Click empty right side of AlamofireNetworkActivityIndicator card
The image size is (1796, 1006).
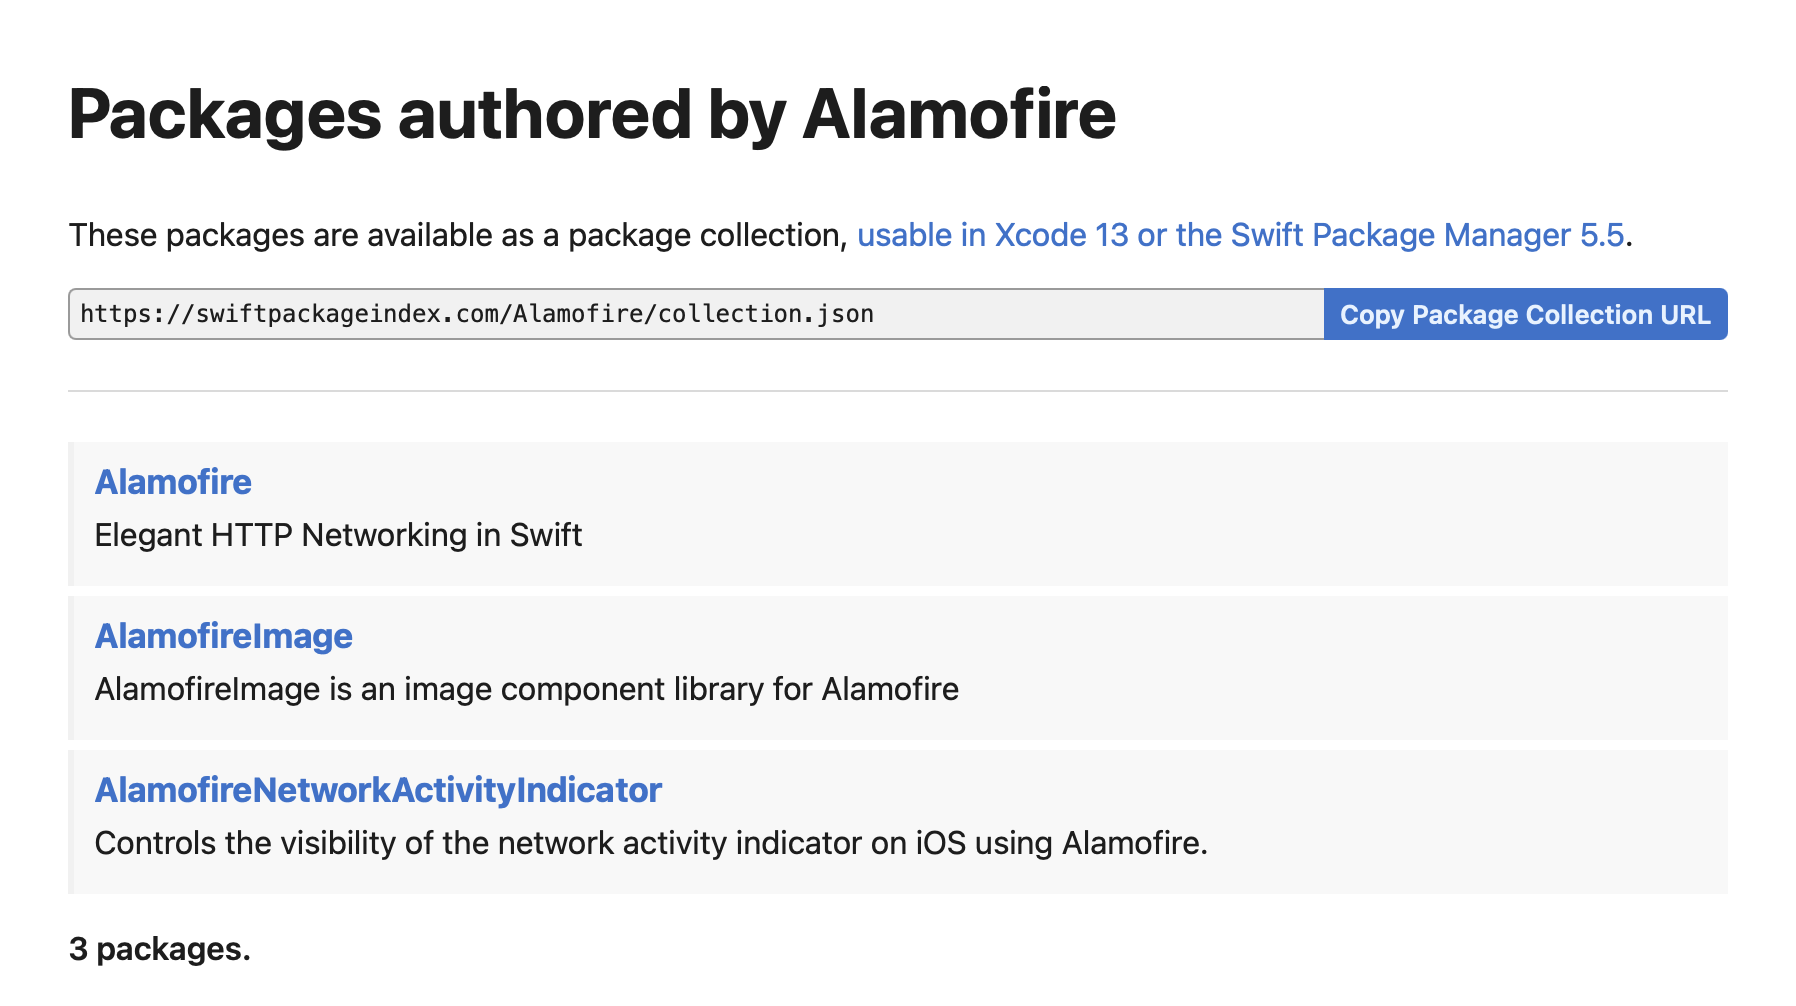pos(1500,822)
